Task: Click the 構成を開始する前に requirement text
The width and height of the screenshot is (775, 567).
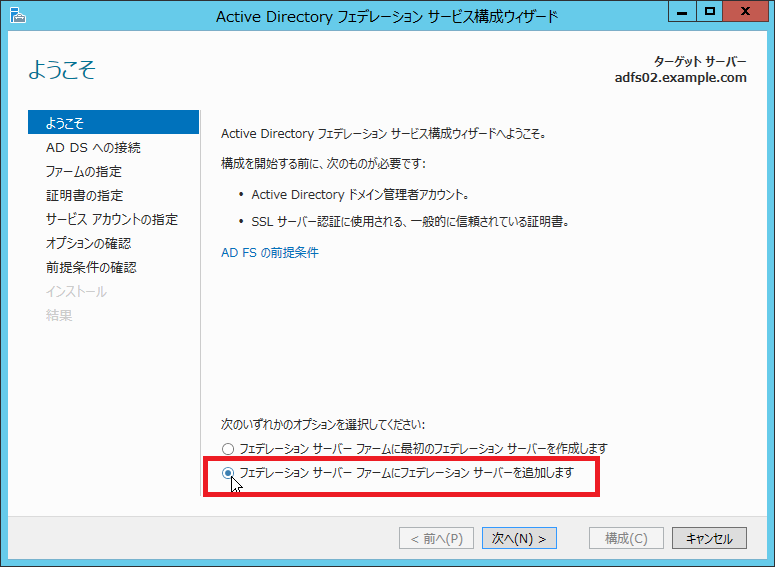Action: tap(323, 164)
